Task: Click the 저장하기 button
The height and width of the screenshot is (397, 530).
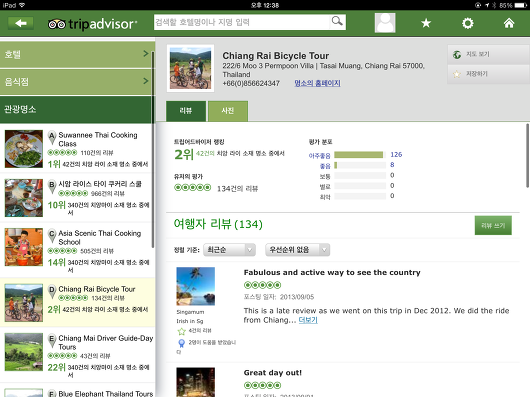Action: pos(488,74)
